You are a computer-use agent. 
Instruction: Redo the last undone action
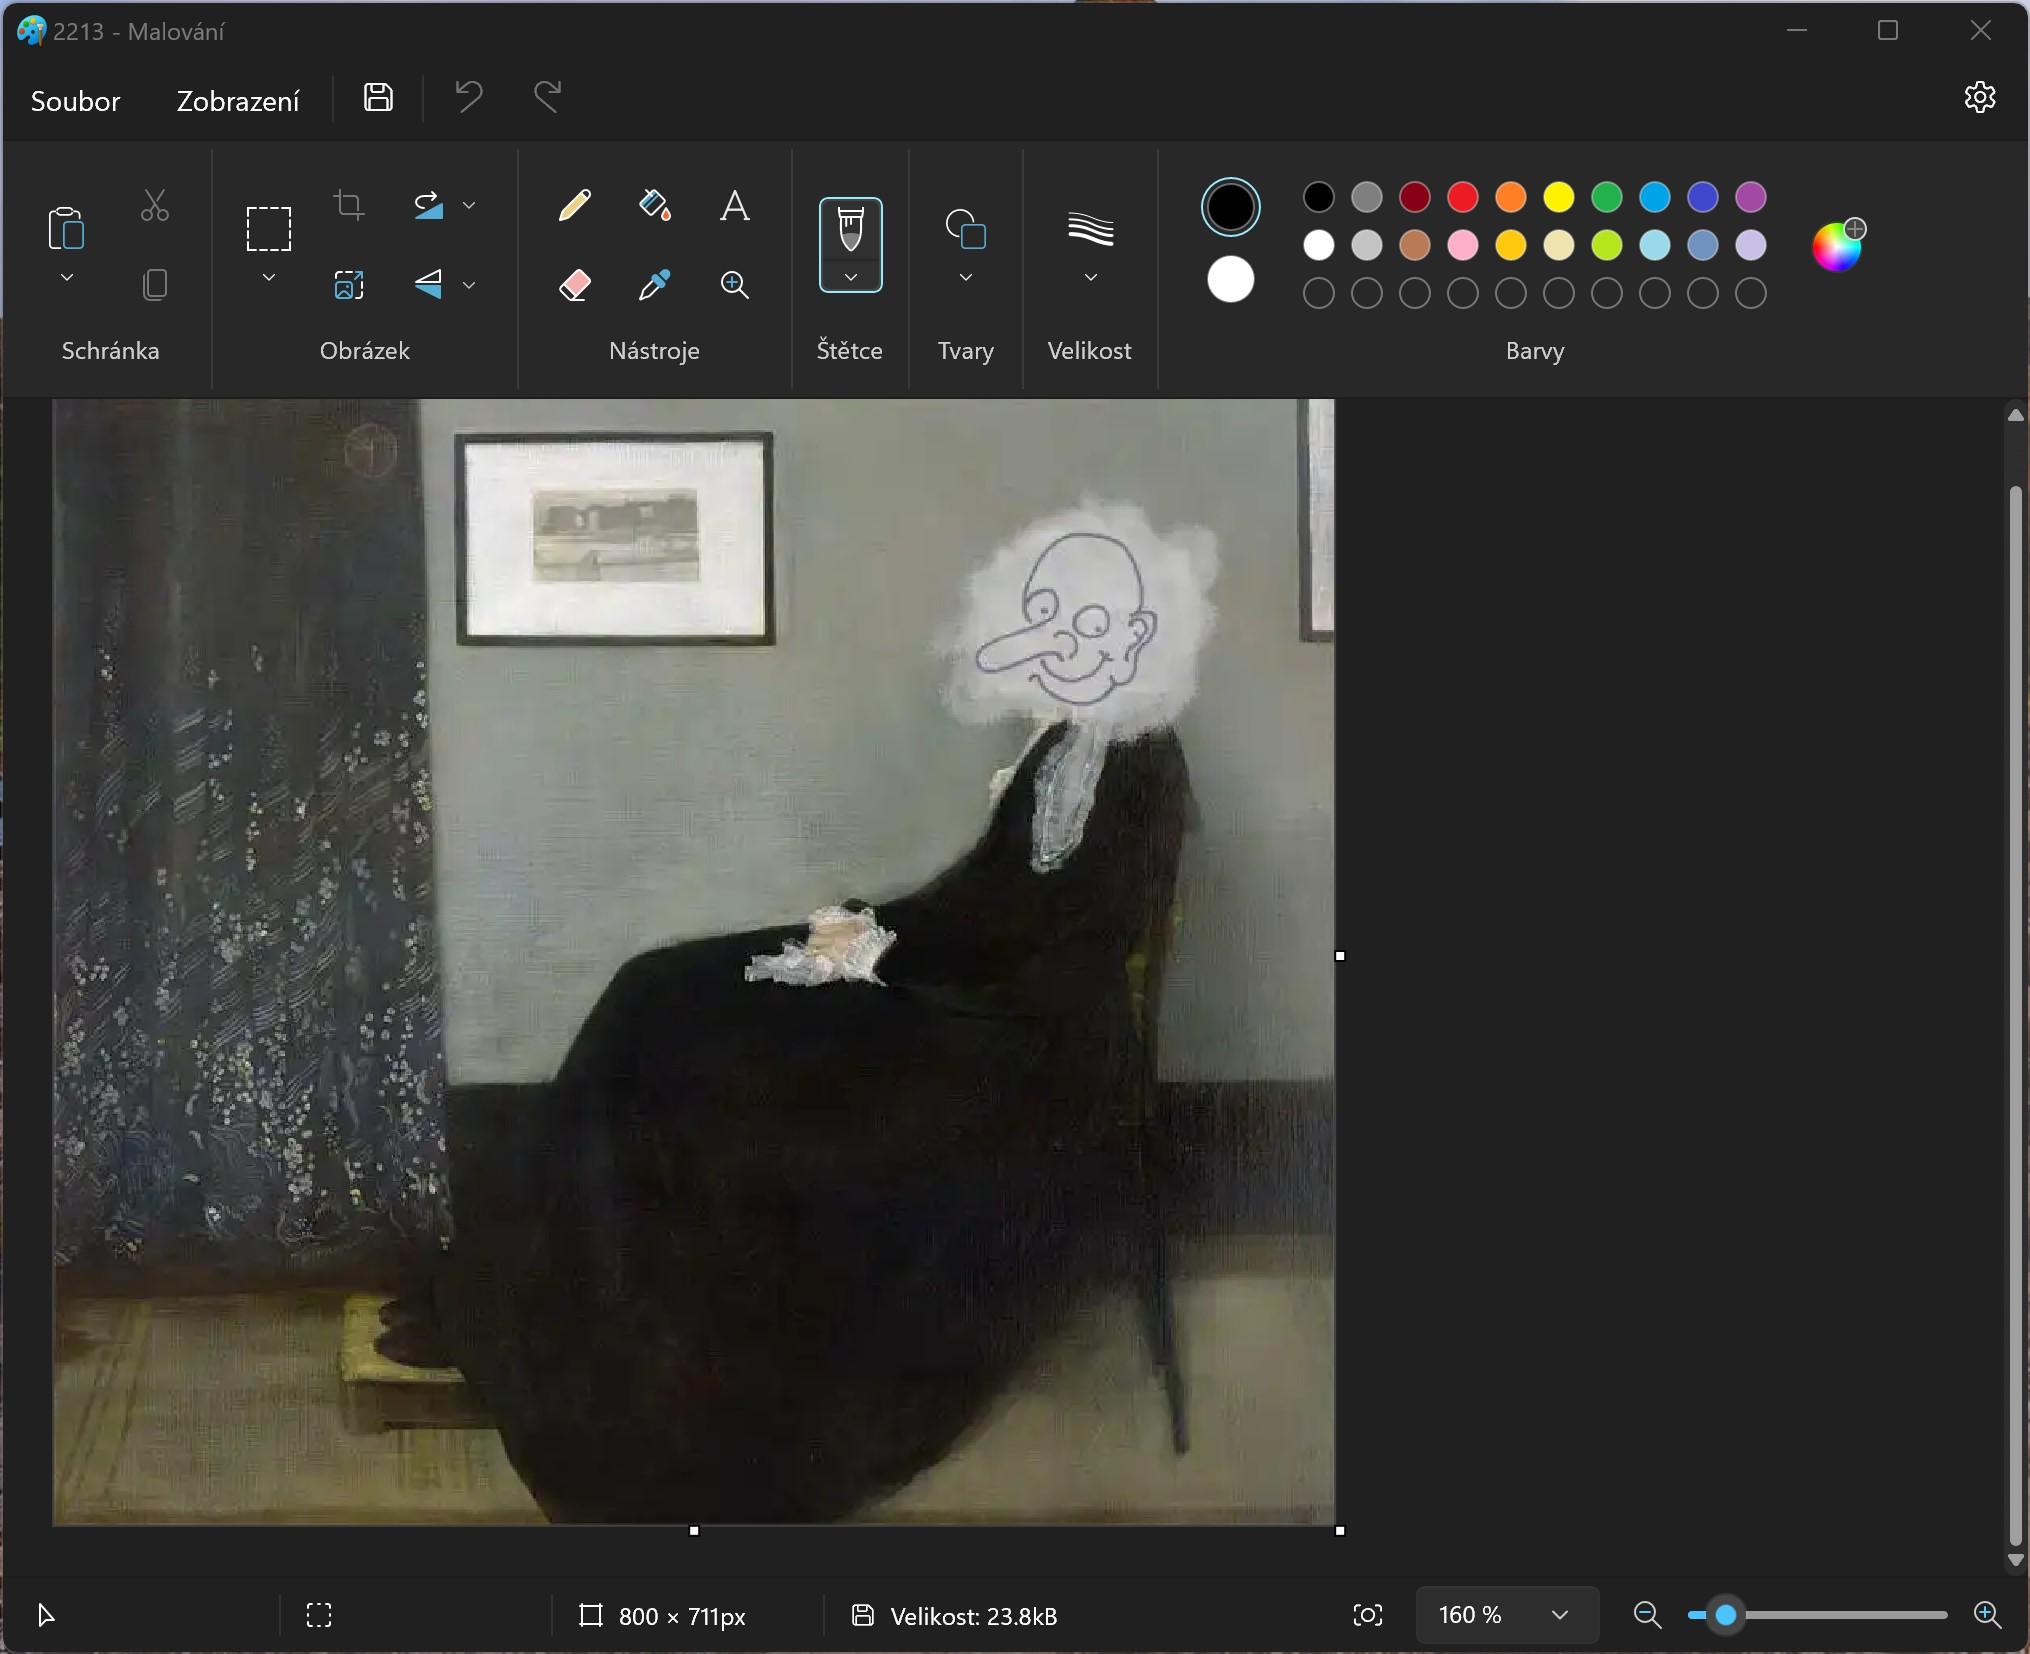[548, 98]
